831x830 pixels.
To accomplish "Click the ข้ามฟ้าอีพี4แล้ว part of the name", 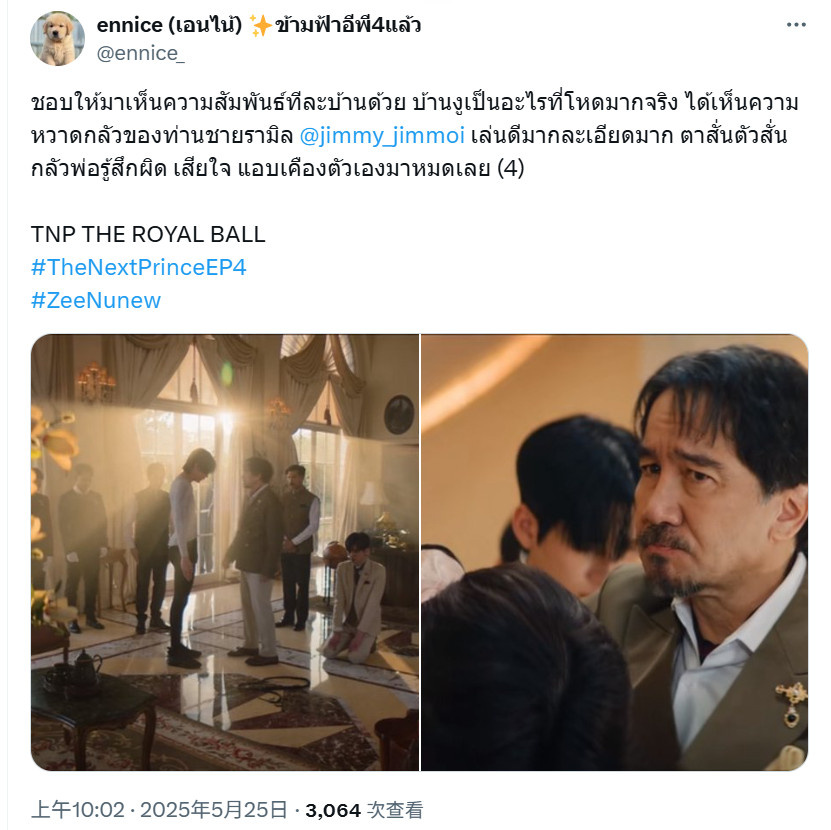I will point(348,25).
